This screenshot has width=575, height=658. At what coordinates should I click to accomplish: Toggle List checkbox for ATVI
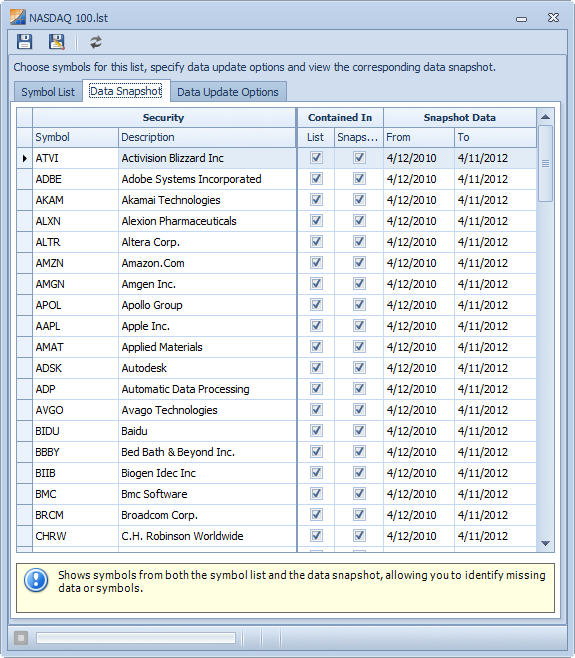[x=316, y=158]
